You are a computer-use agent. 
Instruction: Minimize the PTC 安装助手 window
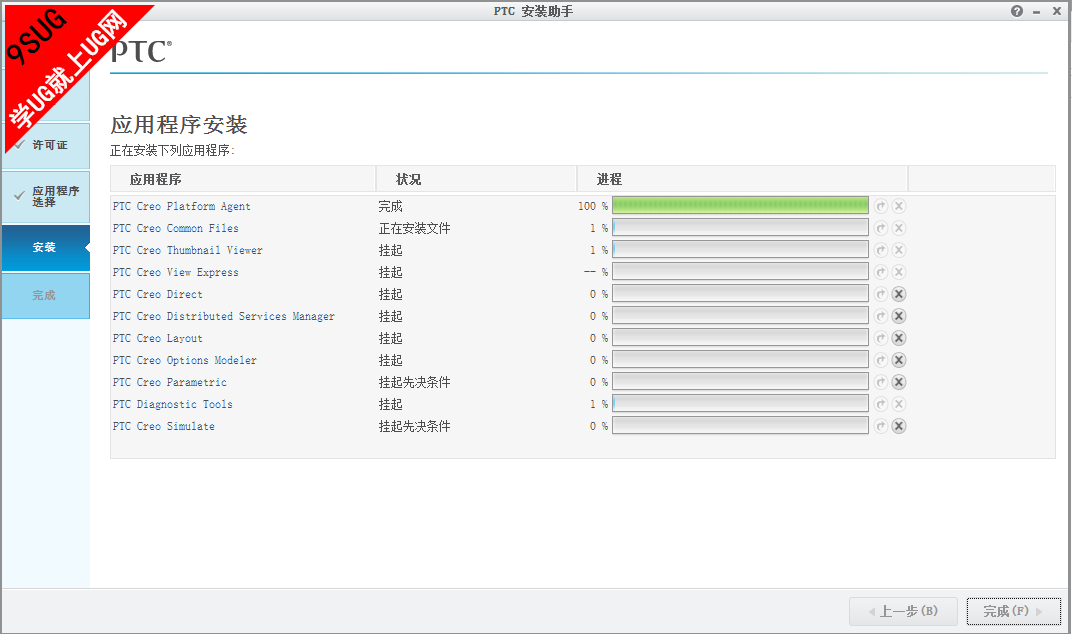(x=1036, y=12)
